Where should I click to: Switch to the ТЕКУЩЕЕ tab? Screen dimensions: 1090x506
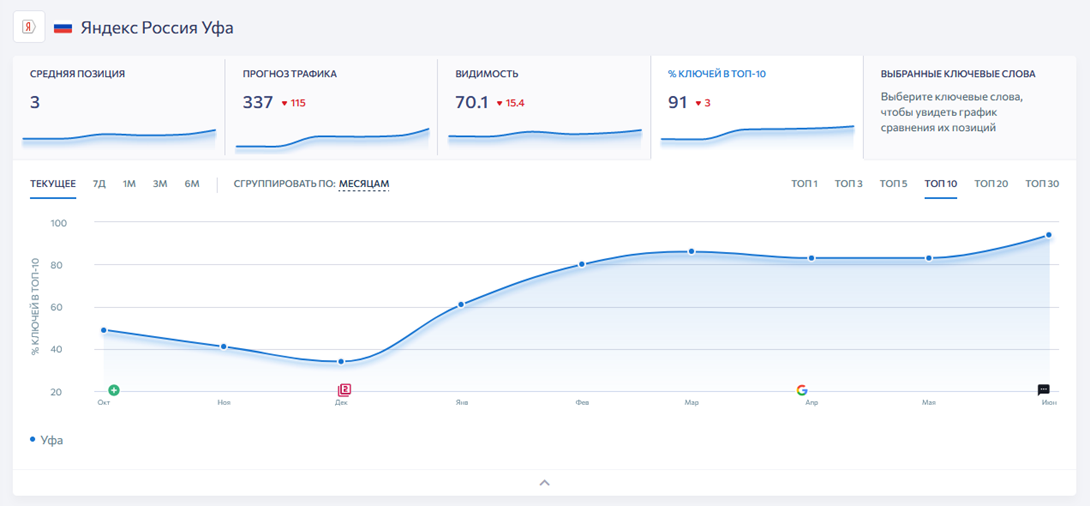click(x=53, y=184)
